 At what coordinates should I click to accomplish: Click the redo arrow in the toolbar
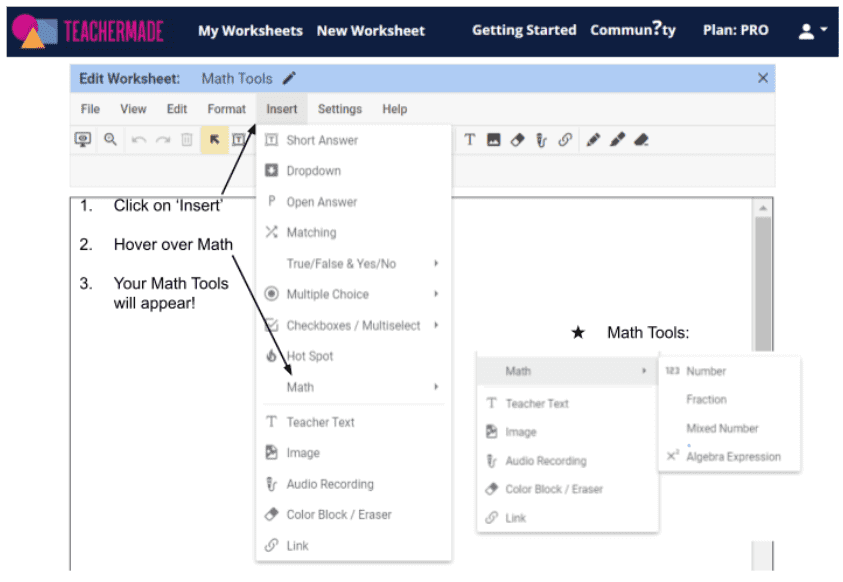click(x=163, y=140)
